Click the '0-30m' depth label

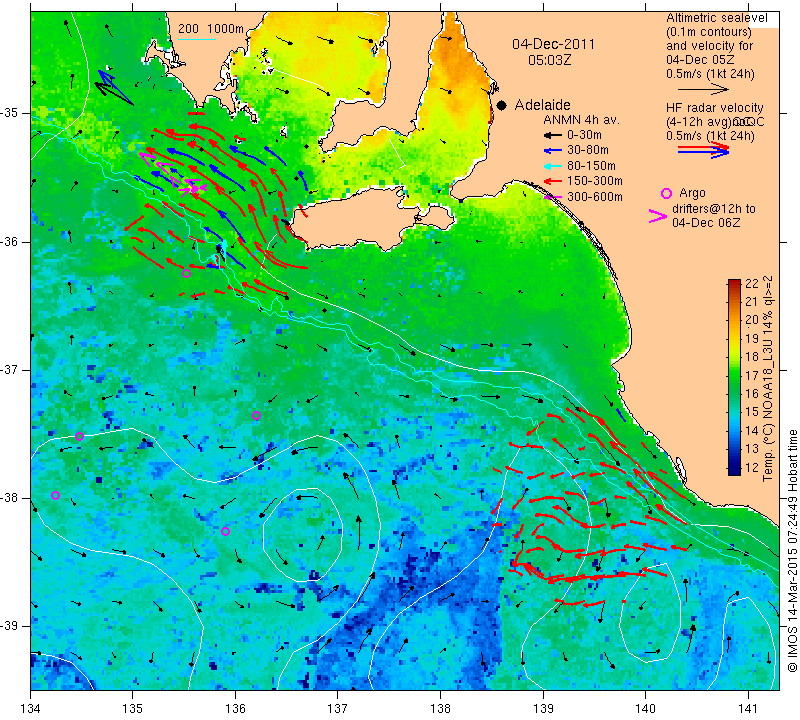[x=584, y=135]
